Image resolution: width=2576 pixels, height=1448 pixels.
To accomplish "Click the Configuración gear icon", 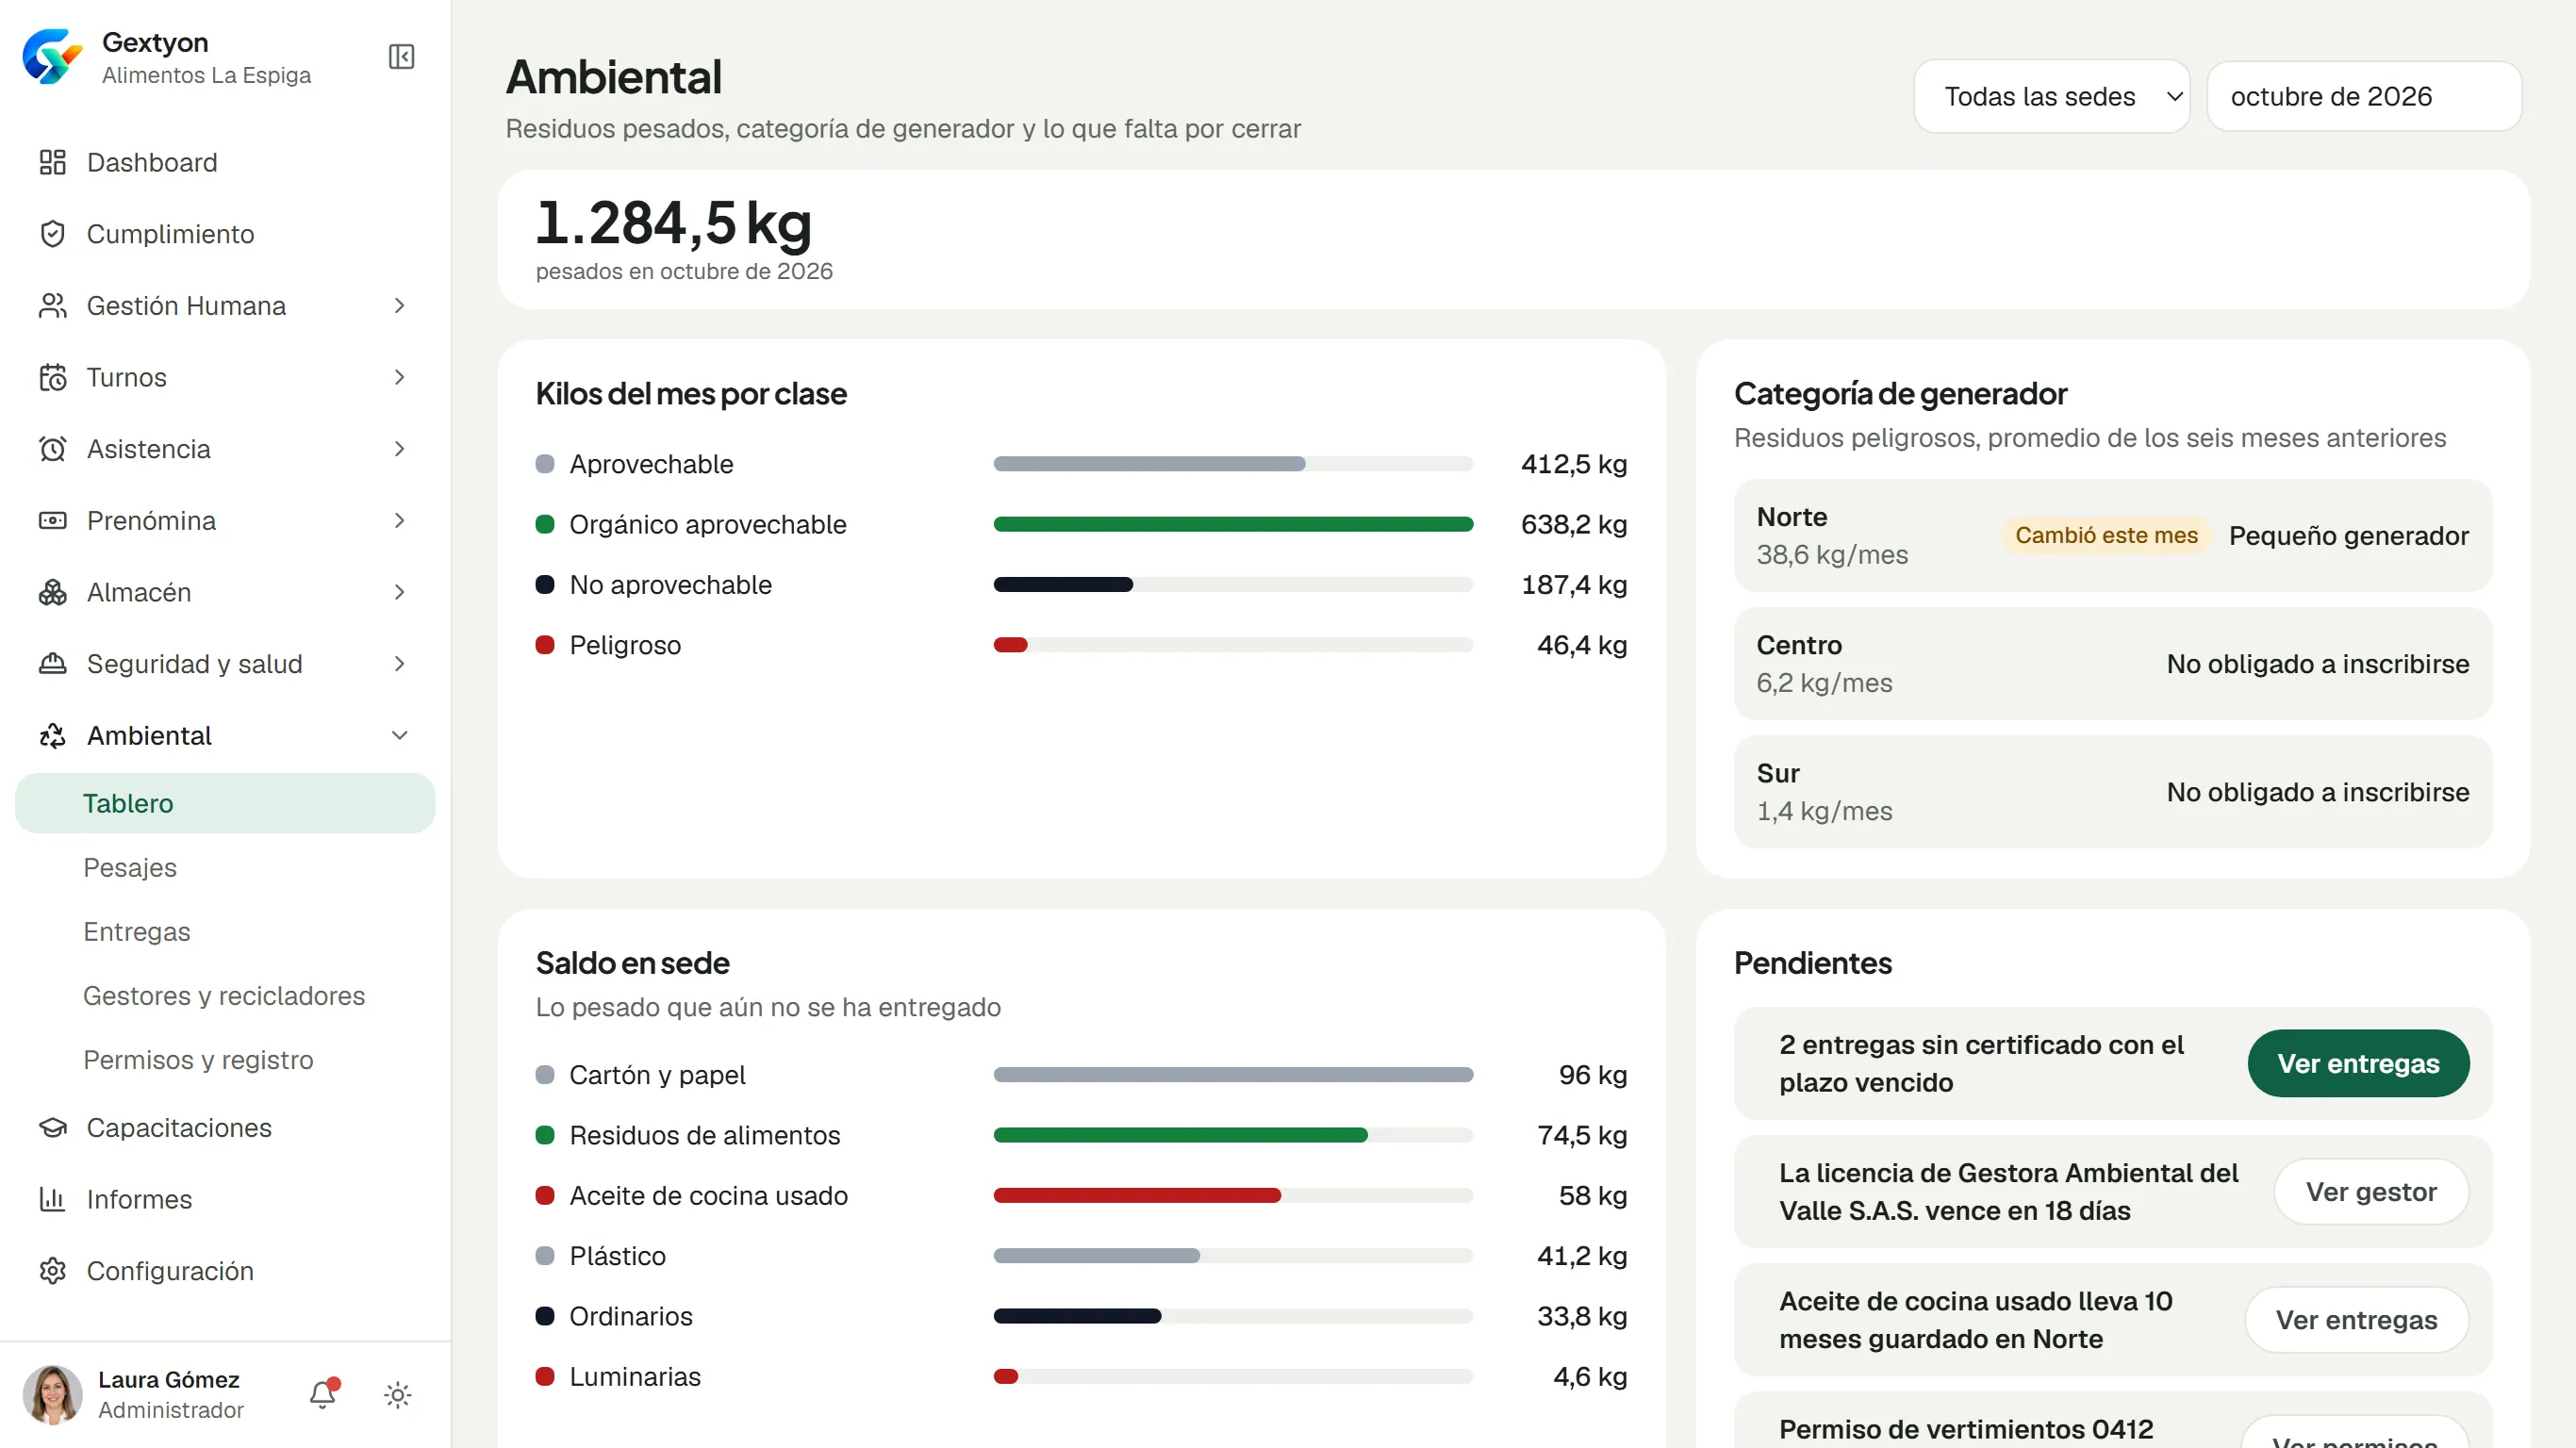I will tap(52, 1271).
